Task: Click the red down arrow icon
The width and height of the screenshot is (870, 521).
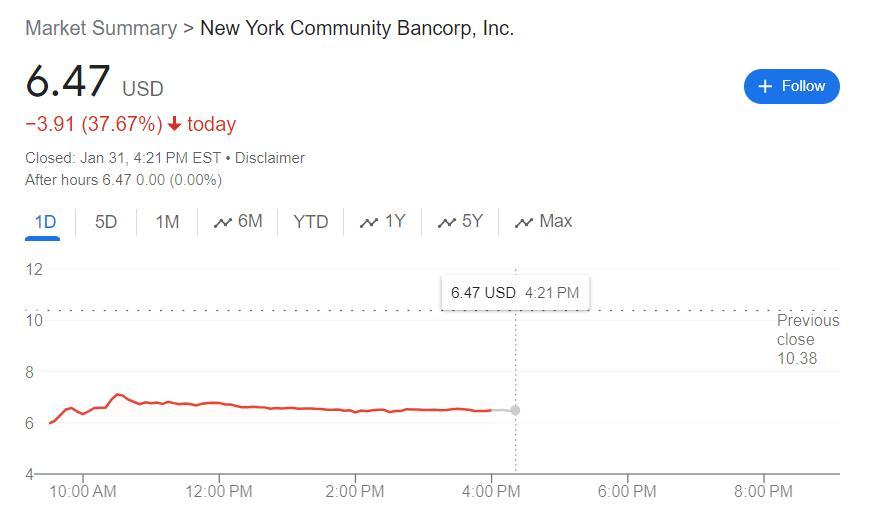Action: pos(175,125)
